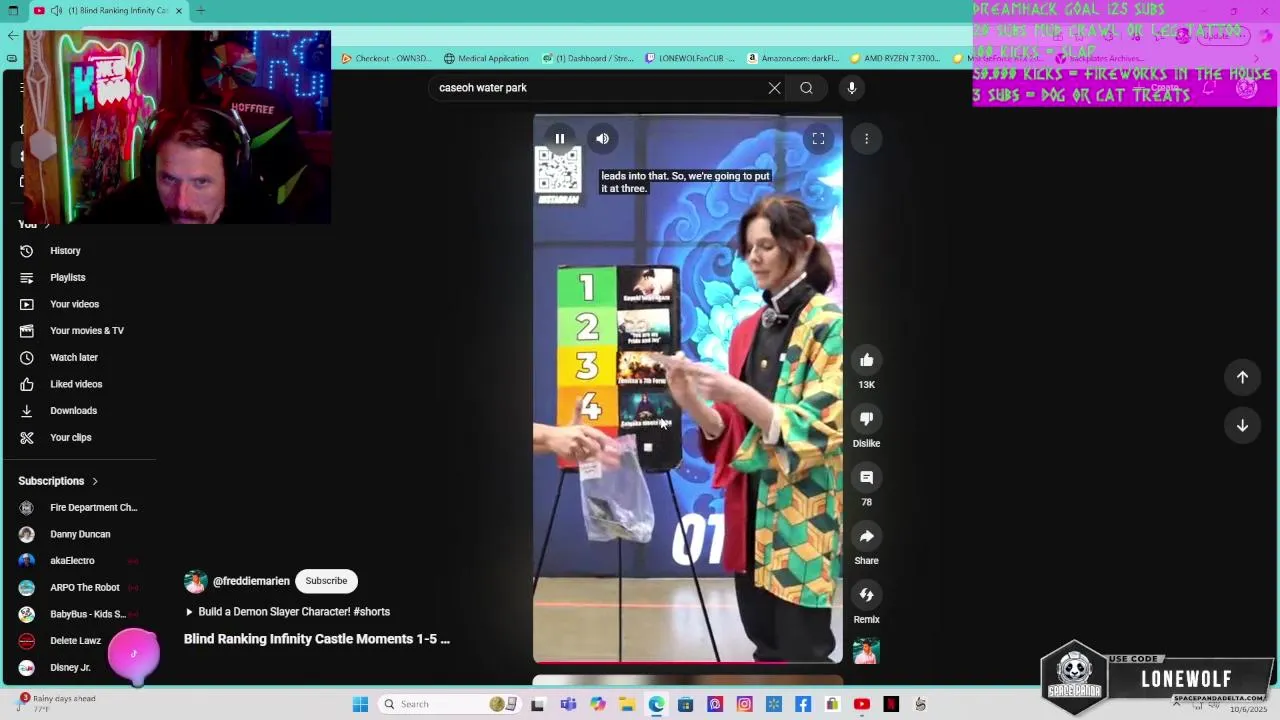This screenshot has width=1280, height=720.
Task: Start voice search with the microphone
Action: [x=852, y=88]
